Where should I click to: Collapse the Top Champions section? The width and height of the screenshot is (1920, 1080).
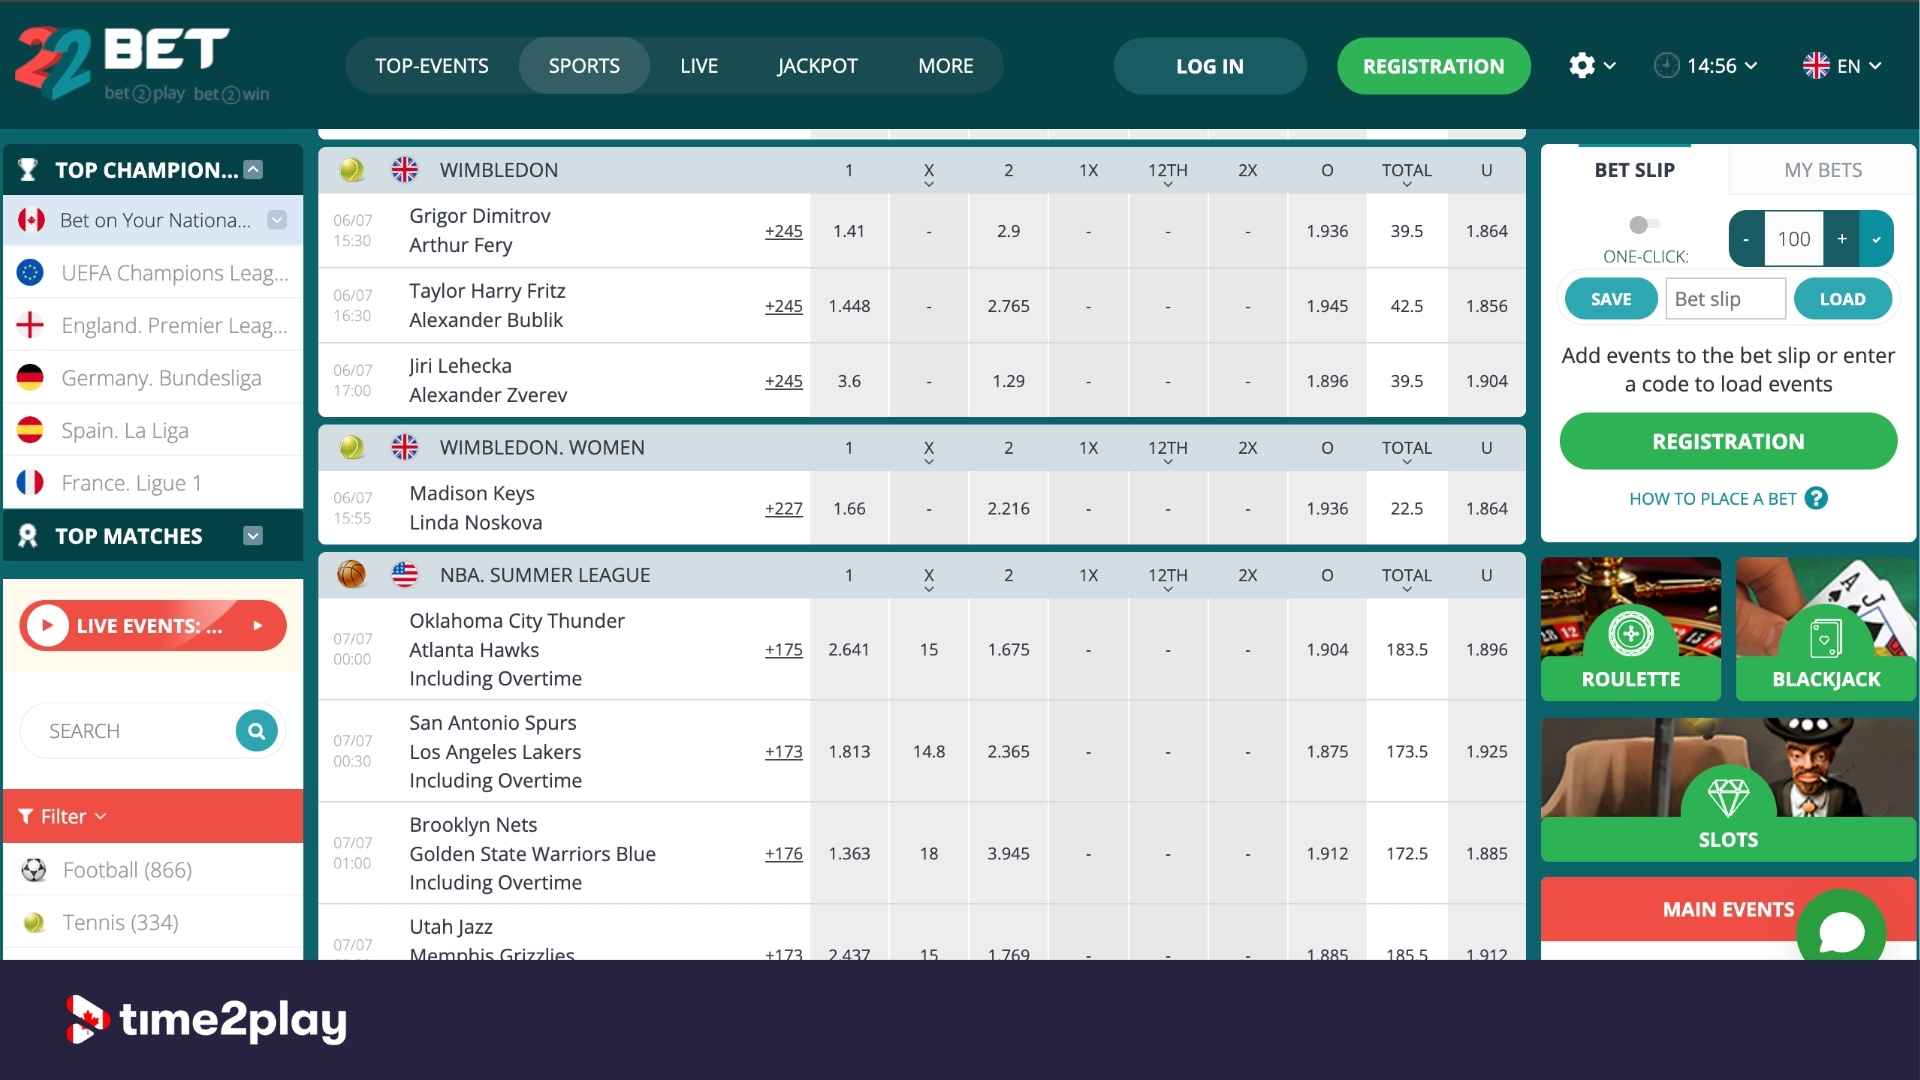pos(254,170)
